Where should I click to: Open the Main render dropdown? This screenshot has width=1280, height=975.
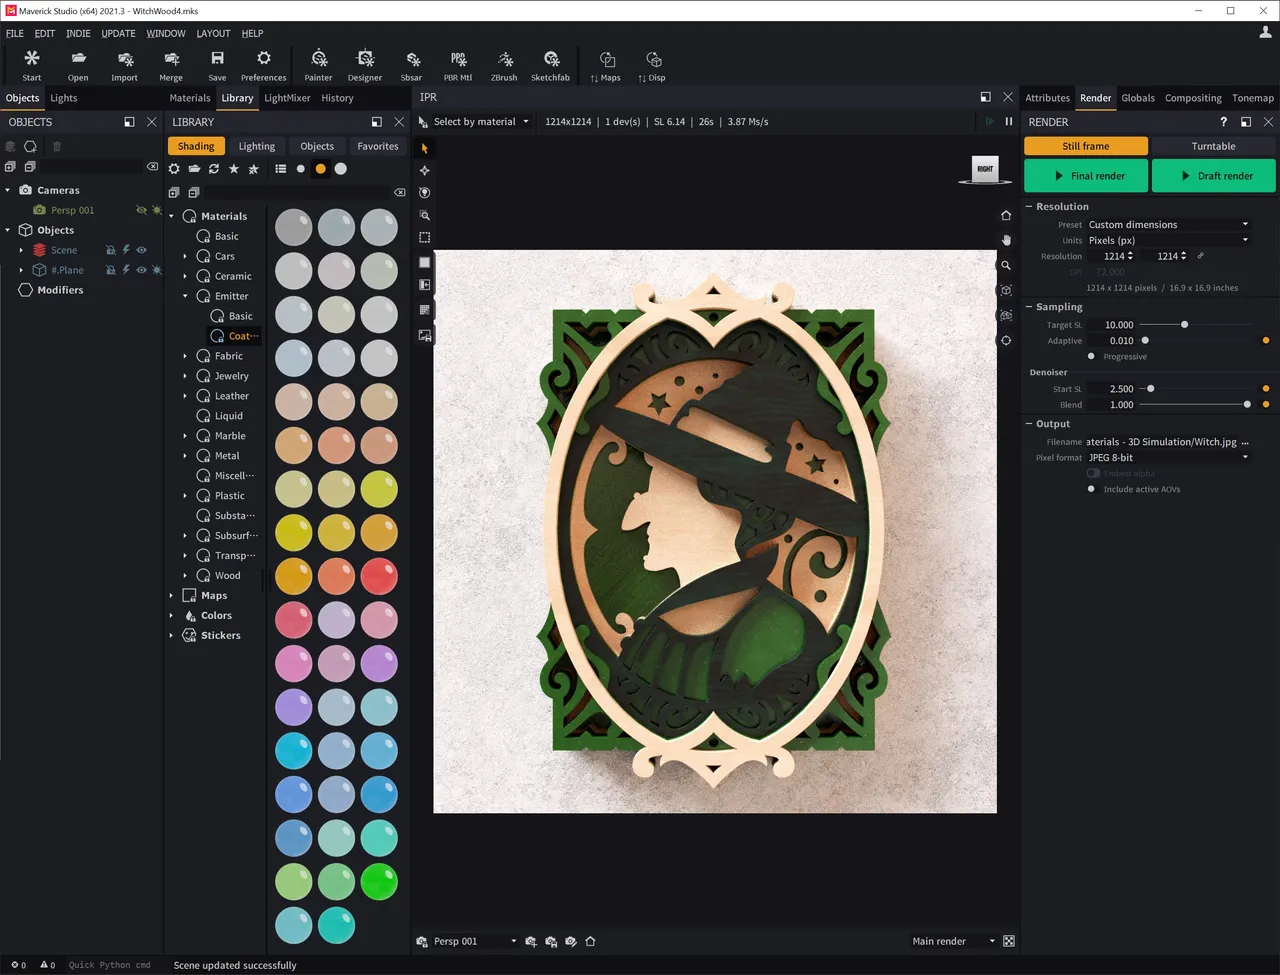[954, 941]
